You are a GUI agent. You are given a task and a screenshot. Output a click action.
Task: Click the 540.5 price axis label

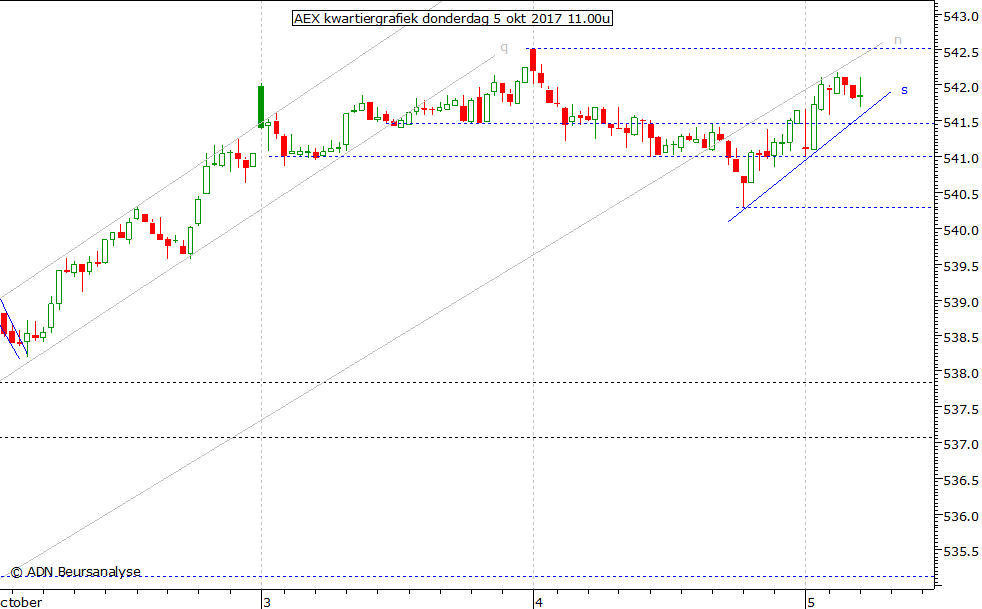[961, 195]
